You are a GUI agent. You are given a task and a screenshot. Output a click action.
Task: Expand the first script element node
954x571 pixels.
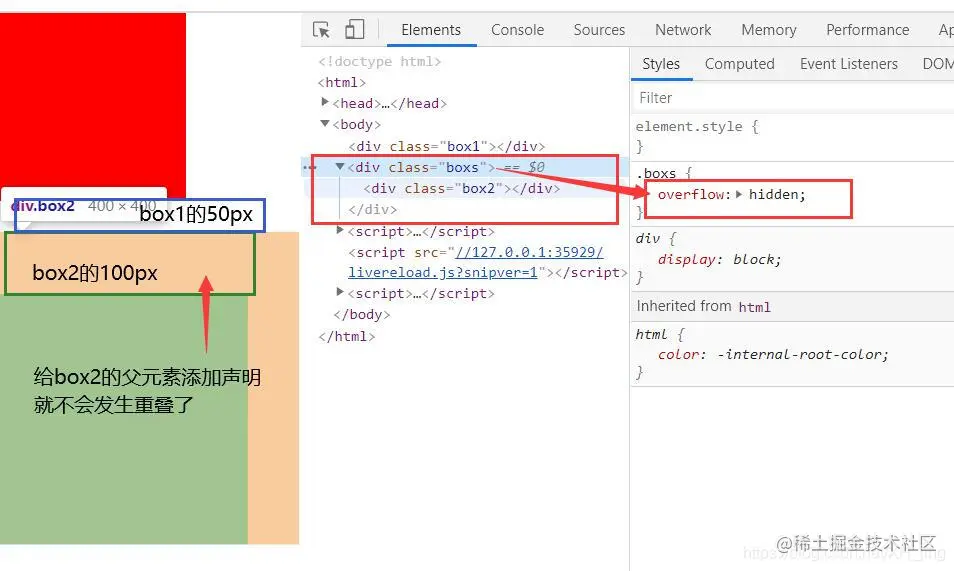(x=340, y=230)
